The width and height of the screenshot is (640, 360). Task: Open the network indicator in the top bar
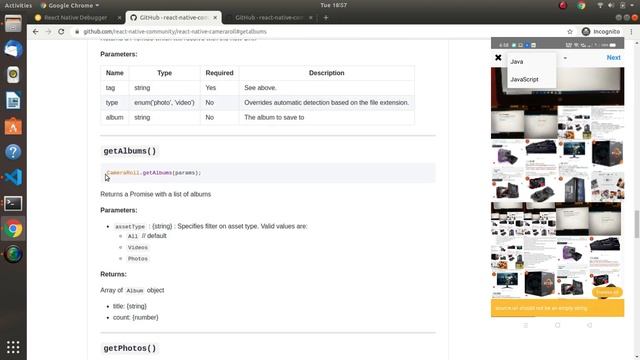click(x=600, y=5)
